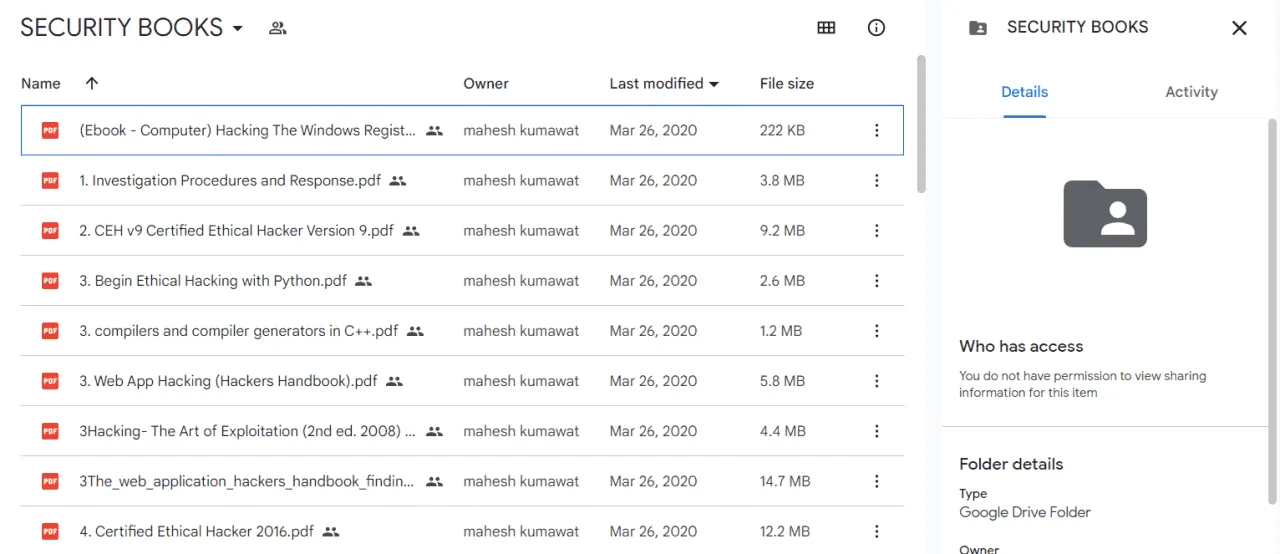Select file 3. Web App Hacking (Hackers Handbook).pdf

[x=462, y=381]
